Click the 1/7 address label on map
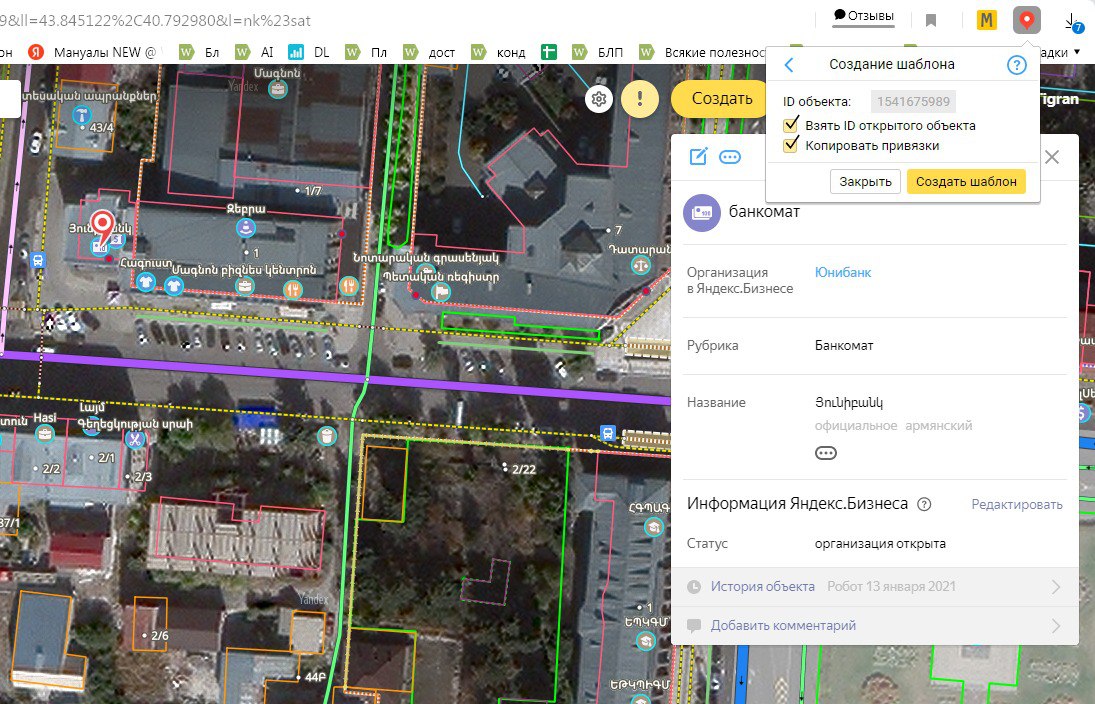 point(313,191)
